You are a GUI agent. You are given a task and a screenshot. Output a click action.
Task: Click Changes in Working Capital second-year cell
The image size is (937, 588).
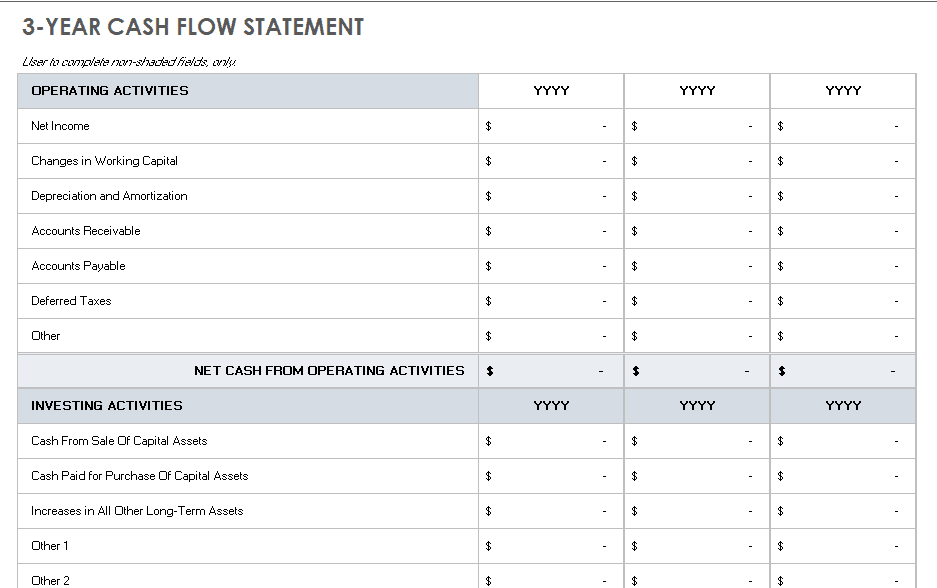coord(697,161)
